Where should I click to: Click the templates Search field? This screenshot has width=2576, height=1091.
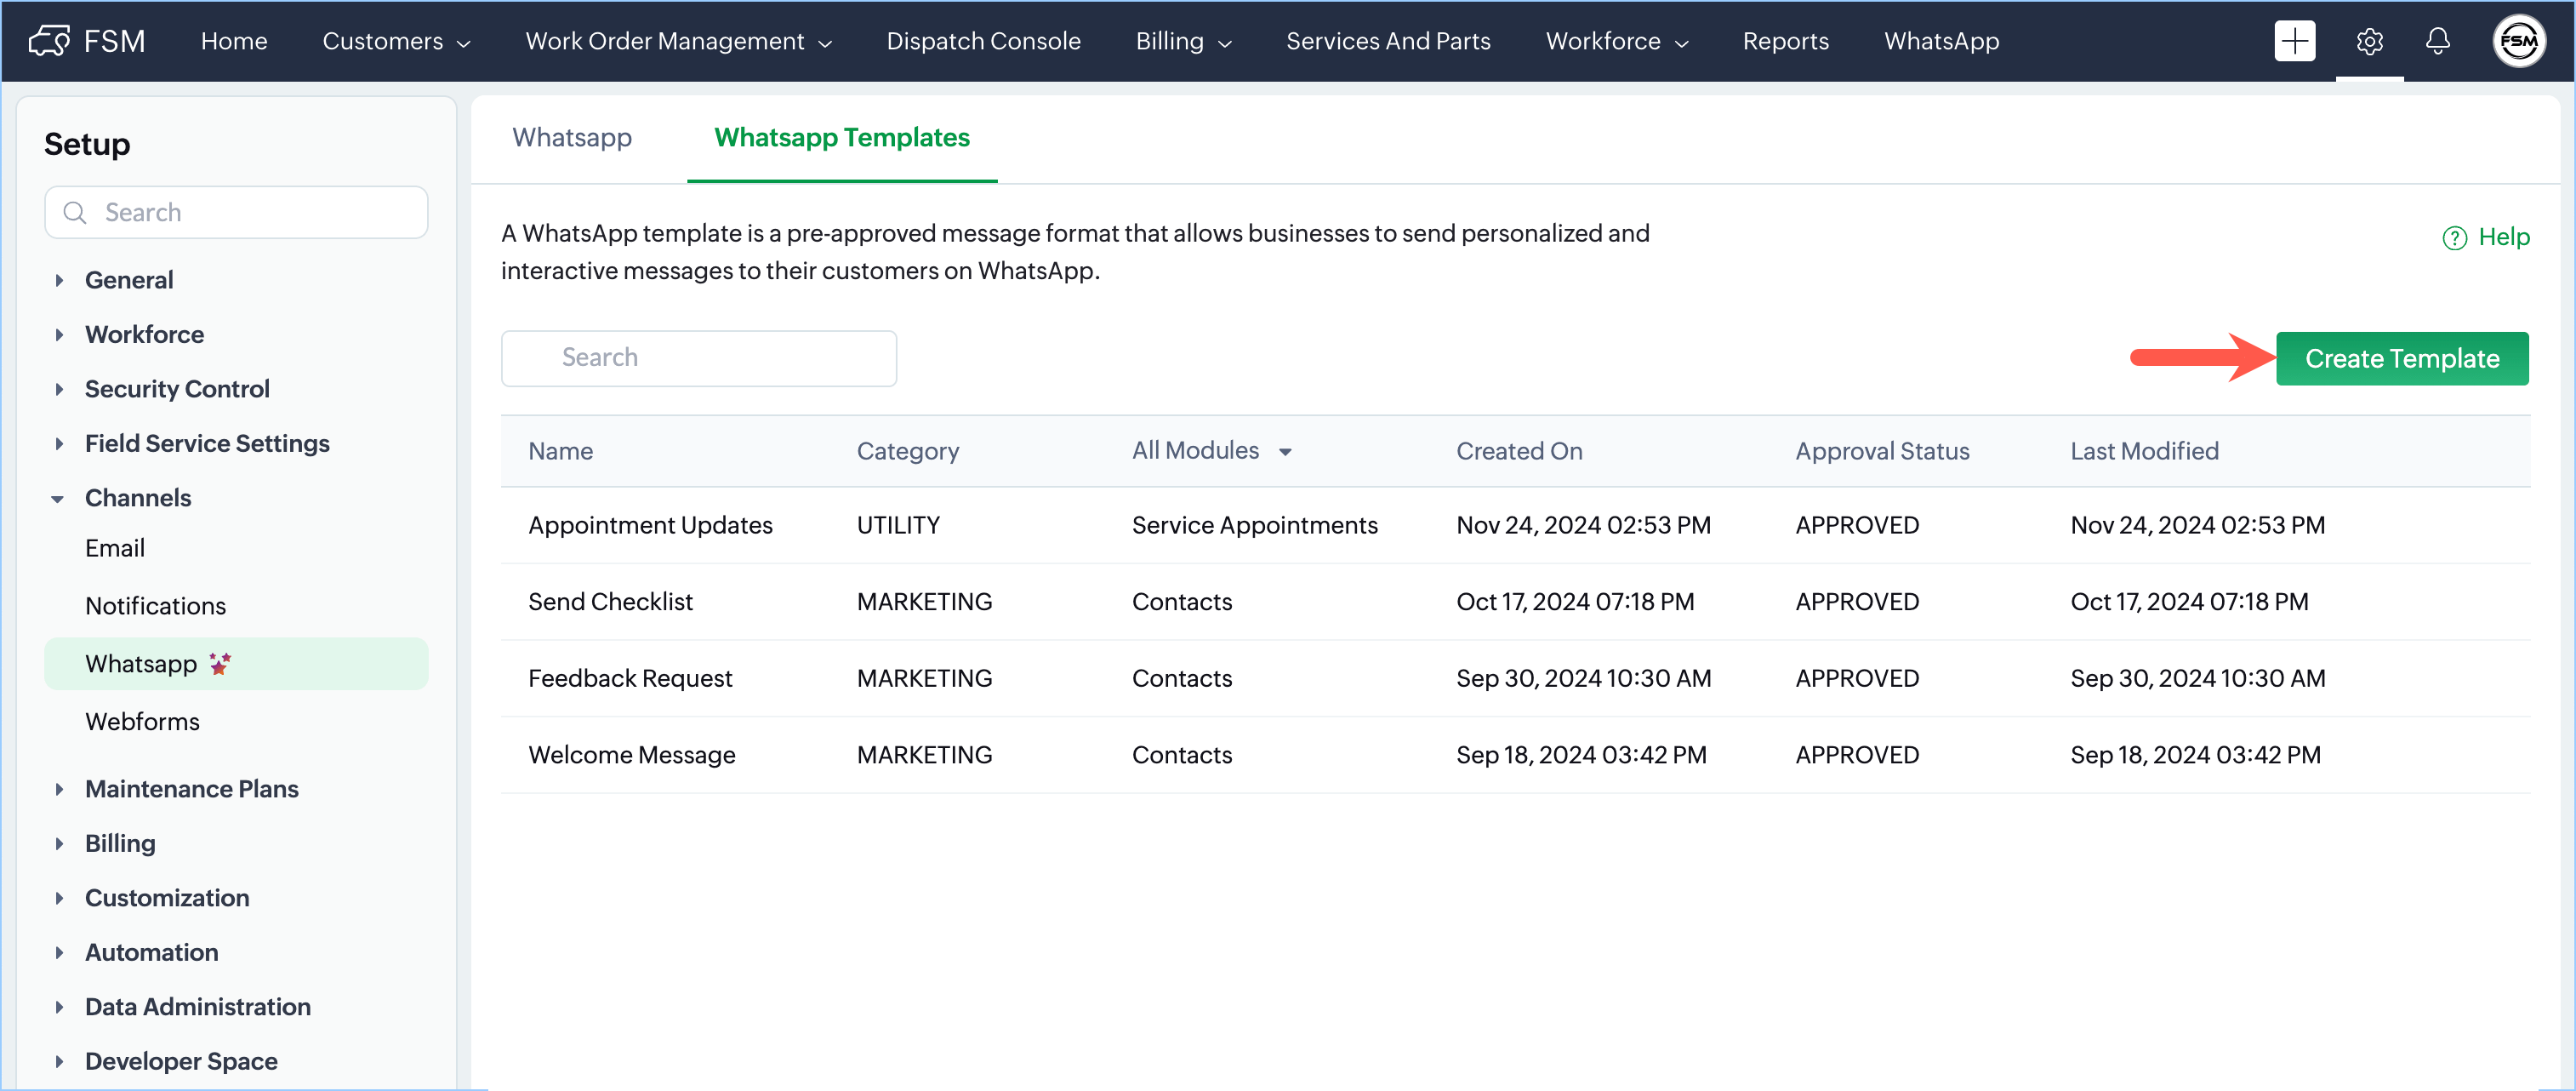tap(699, 358)
